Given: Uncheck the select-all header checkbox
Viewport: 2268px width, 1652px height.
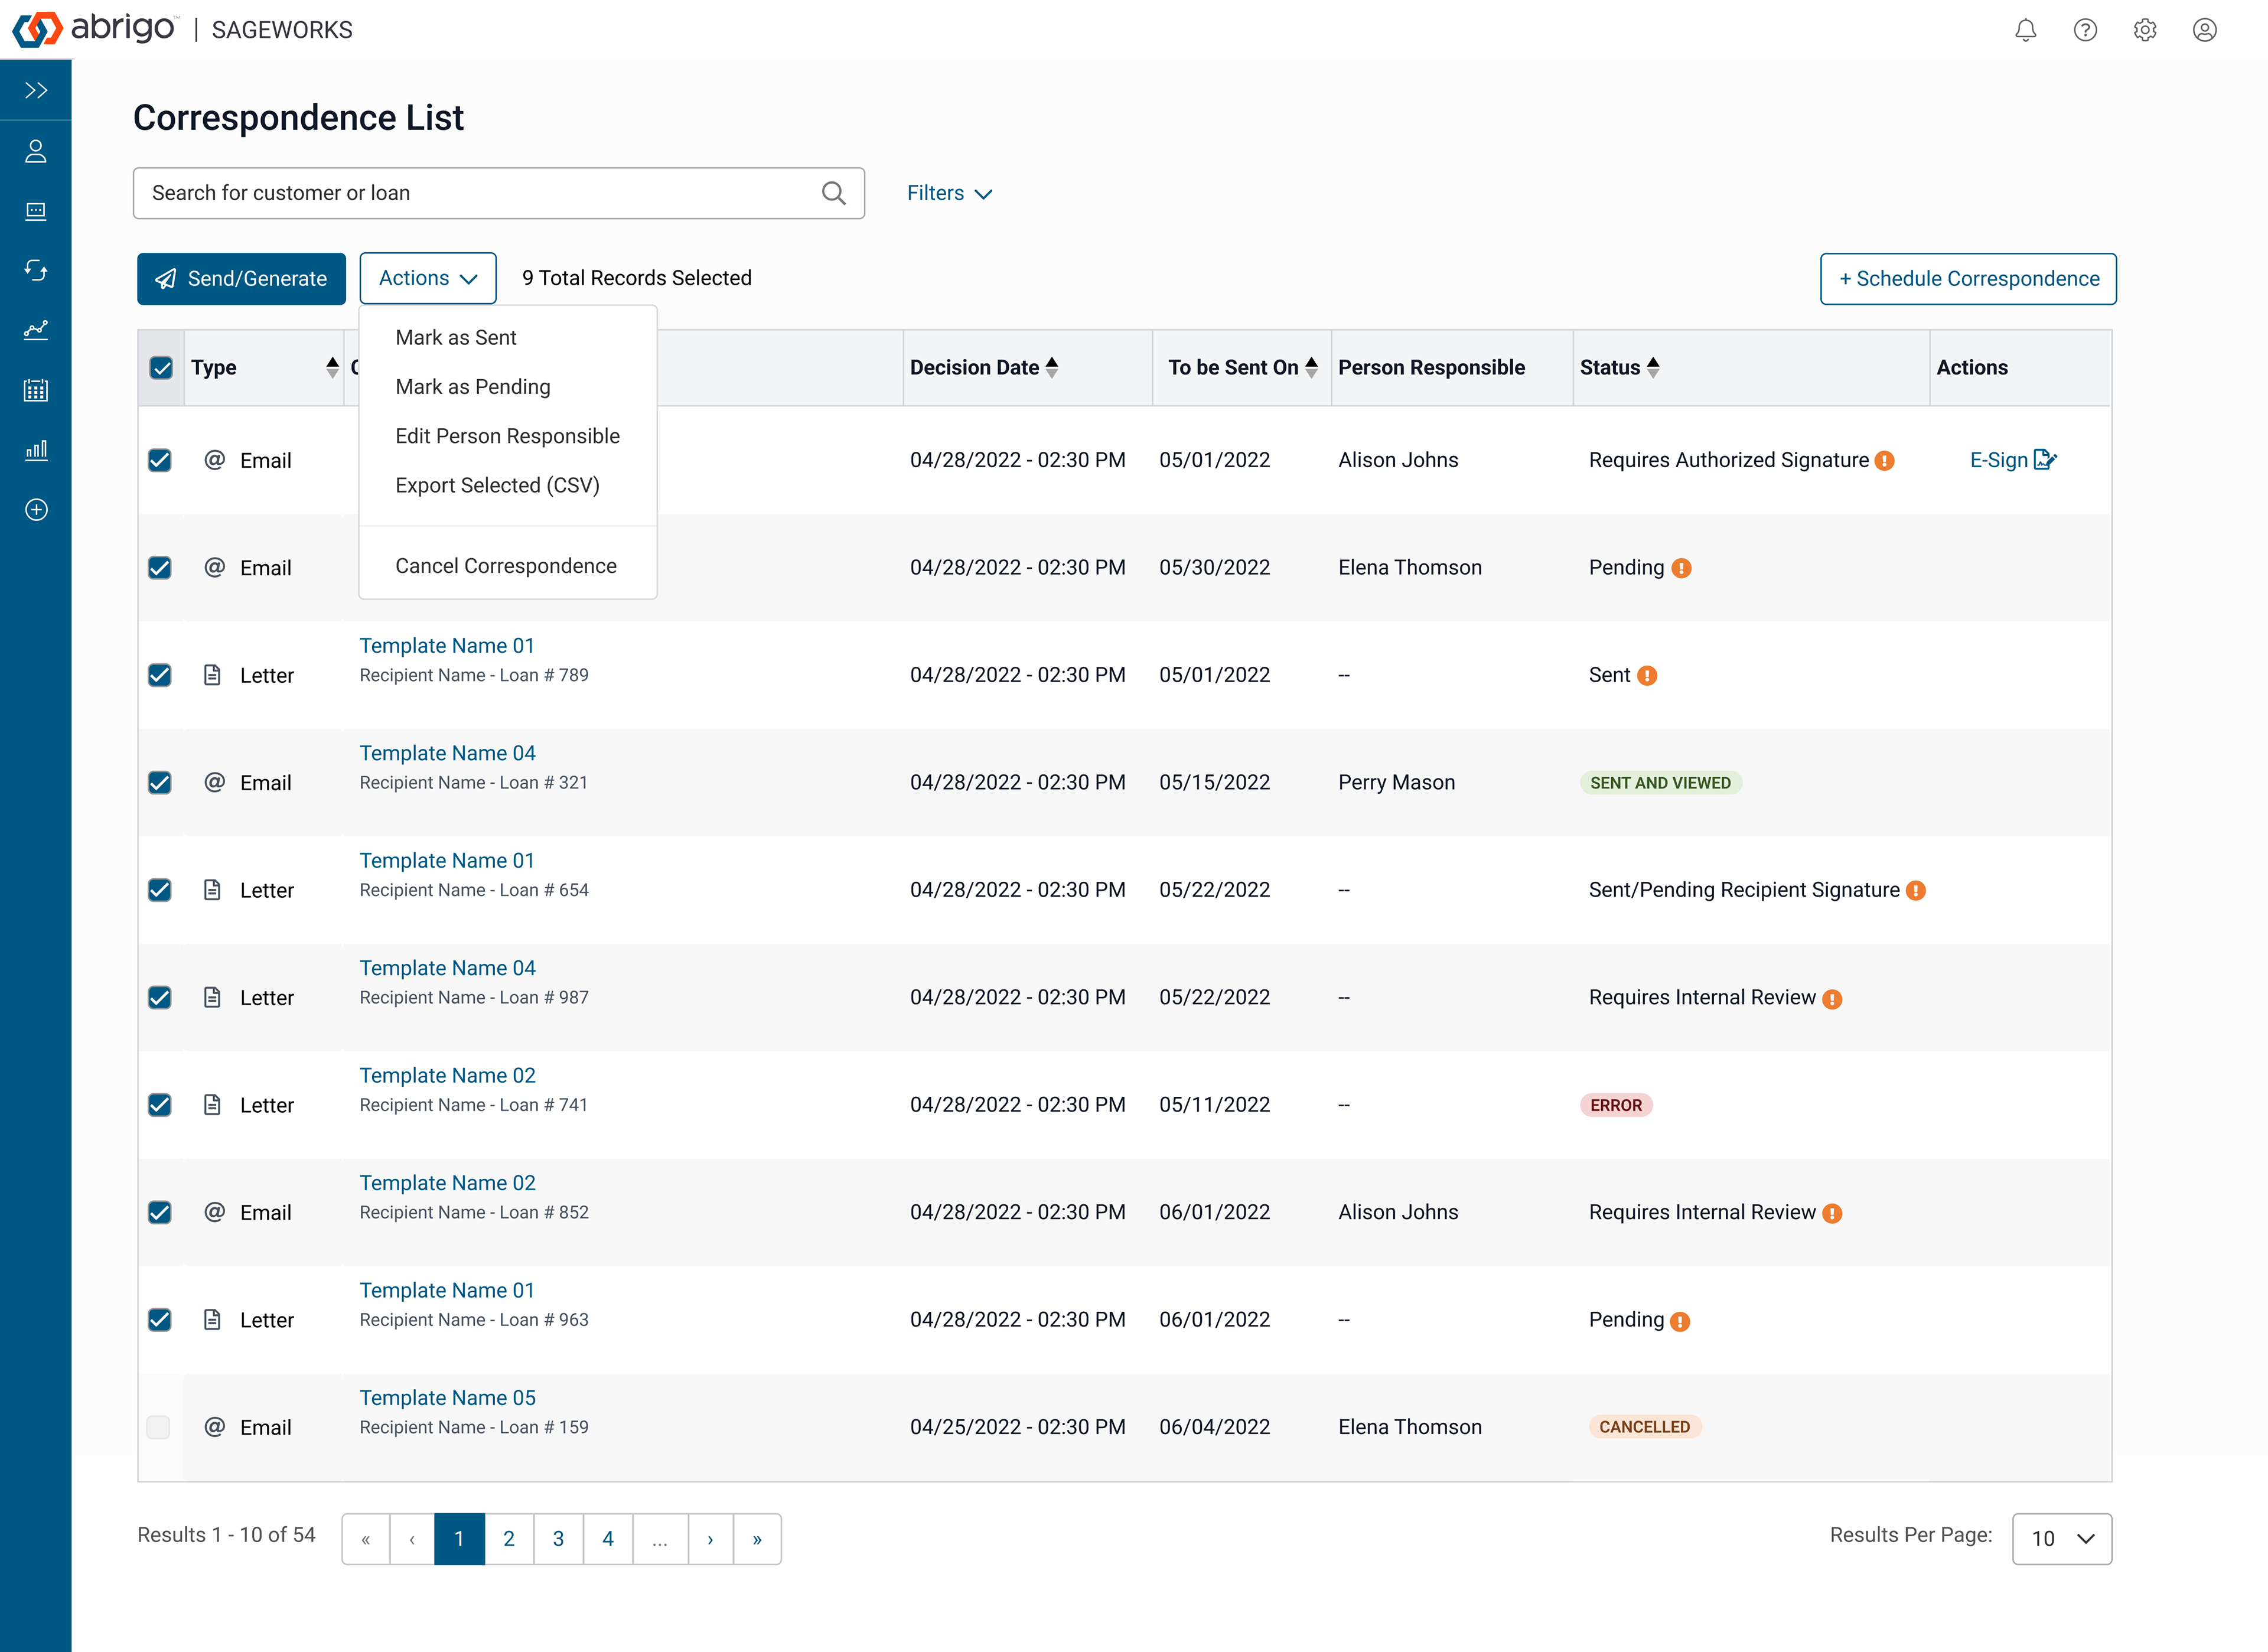Looking at the screenshot, I should point(161,368).
